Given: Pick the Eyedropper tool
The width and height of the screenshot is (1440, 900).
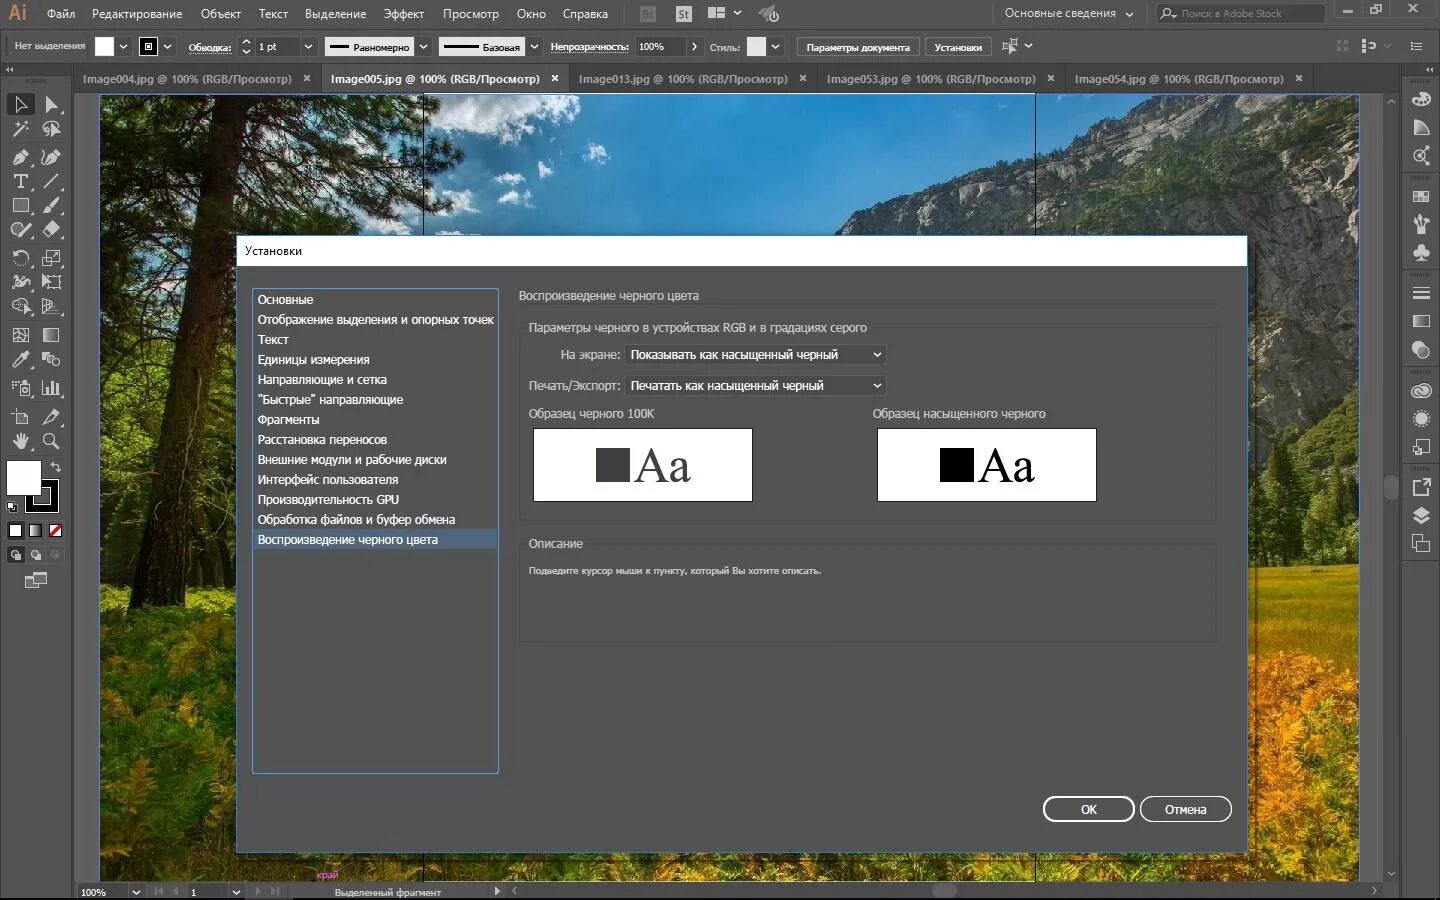Looking at the screenshot, I should [x=20, y=358].
